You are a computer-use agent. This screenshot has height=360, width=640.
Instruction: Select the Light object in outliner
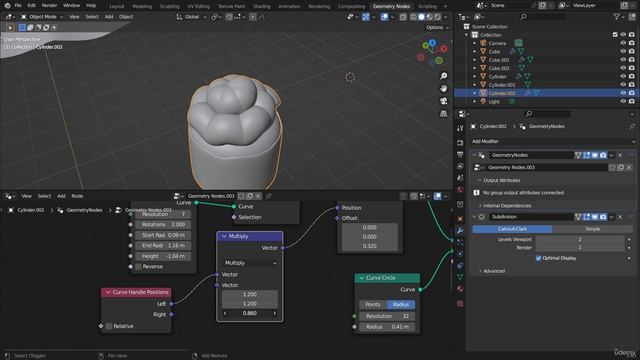(494, 102)
